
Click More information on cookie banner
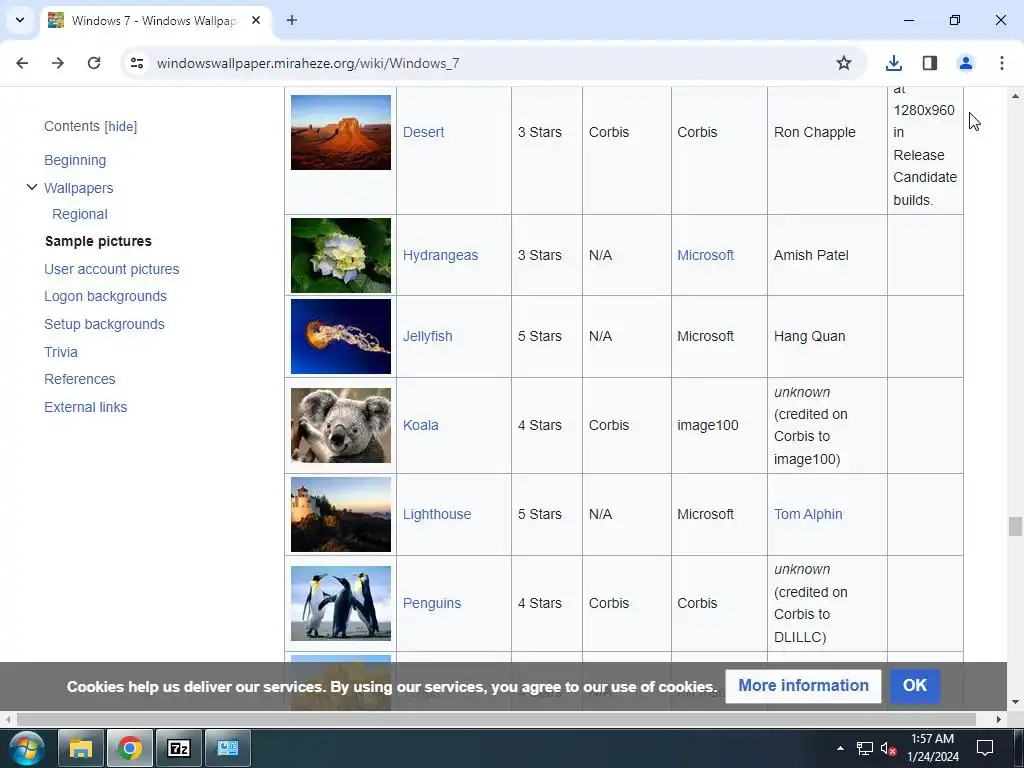click(x=803, y=686)
